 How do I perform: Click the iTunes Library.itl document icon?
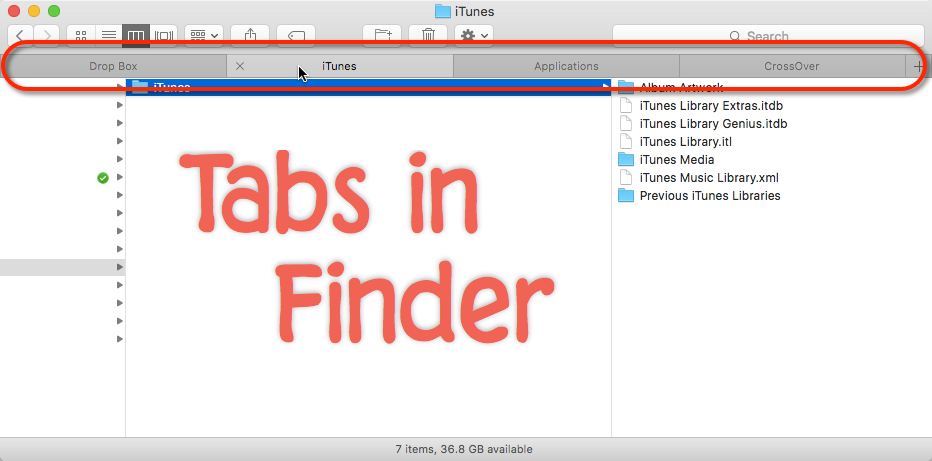point(625,141)
